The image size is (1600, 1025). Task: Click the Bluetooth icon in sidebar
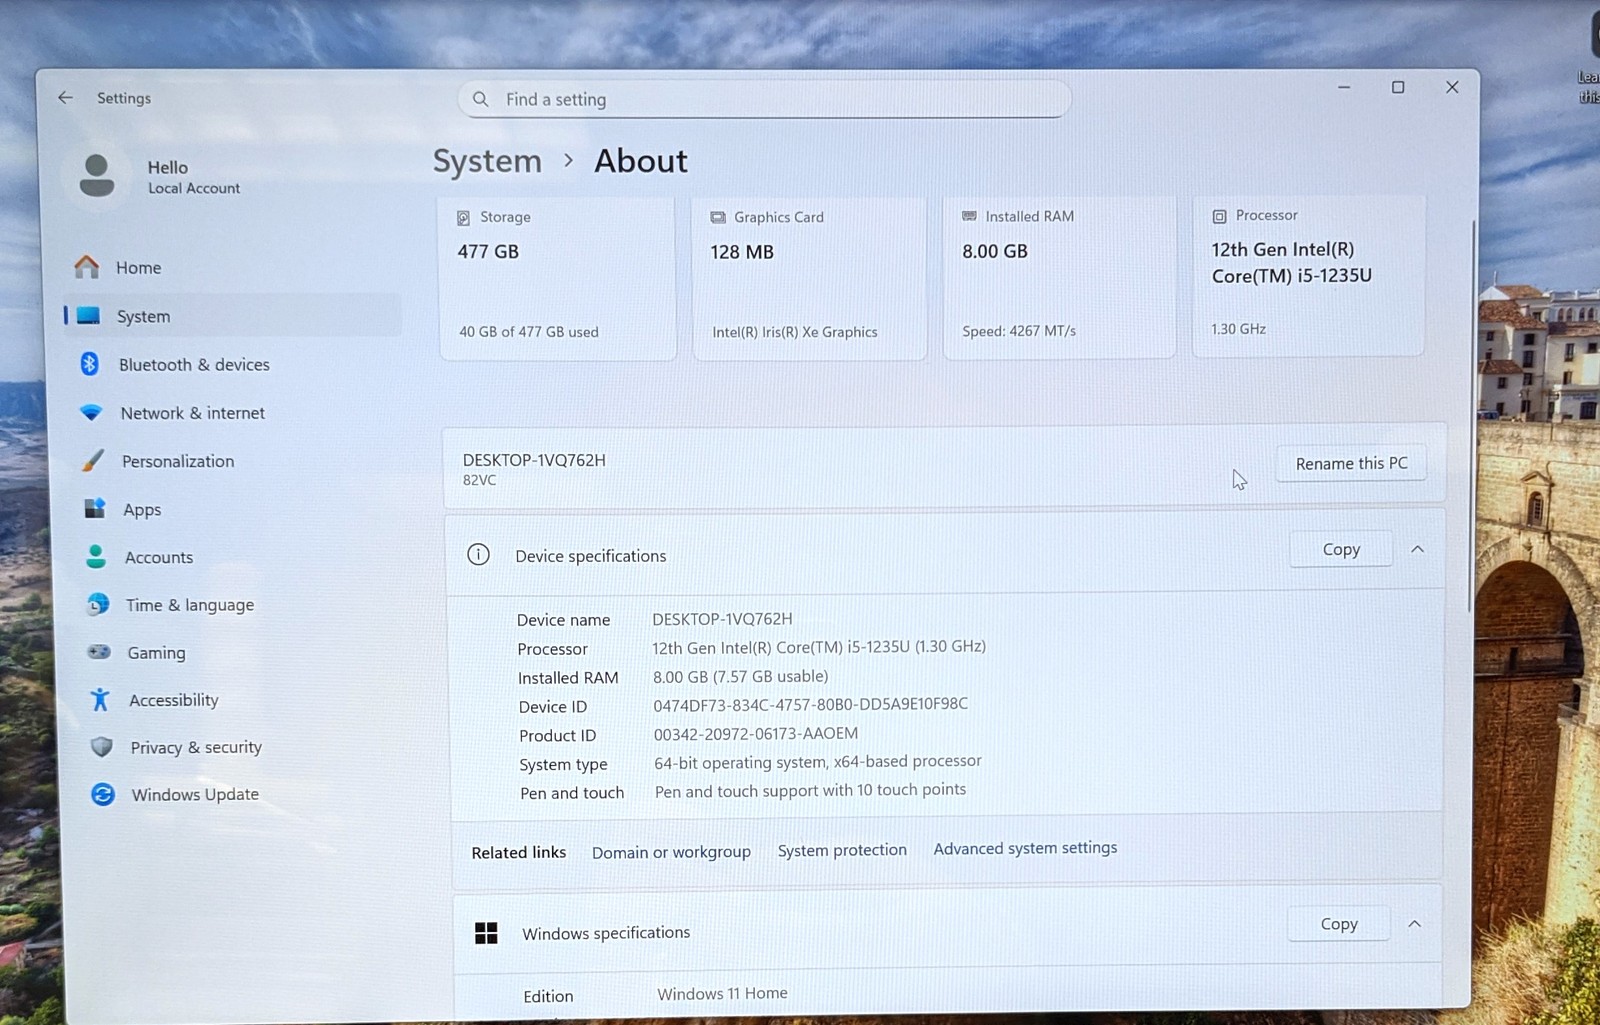[x=89, y=364]
